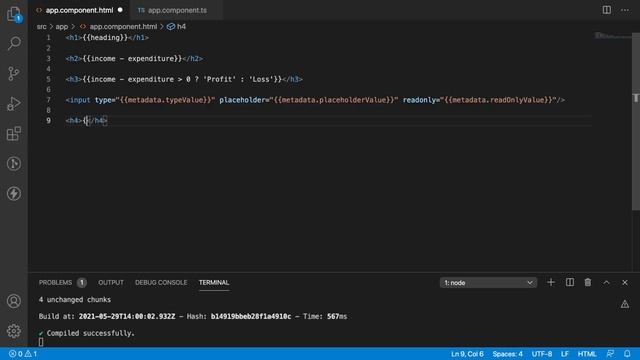Click the 'Profit' string on line 5
640x360 pixels.
coord(220,79)
